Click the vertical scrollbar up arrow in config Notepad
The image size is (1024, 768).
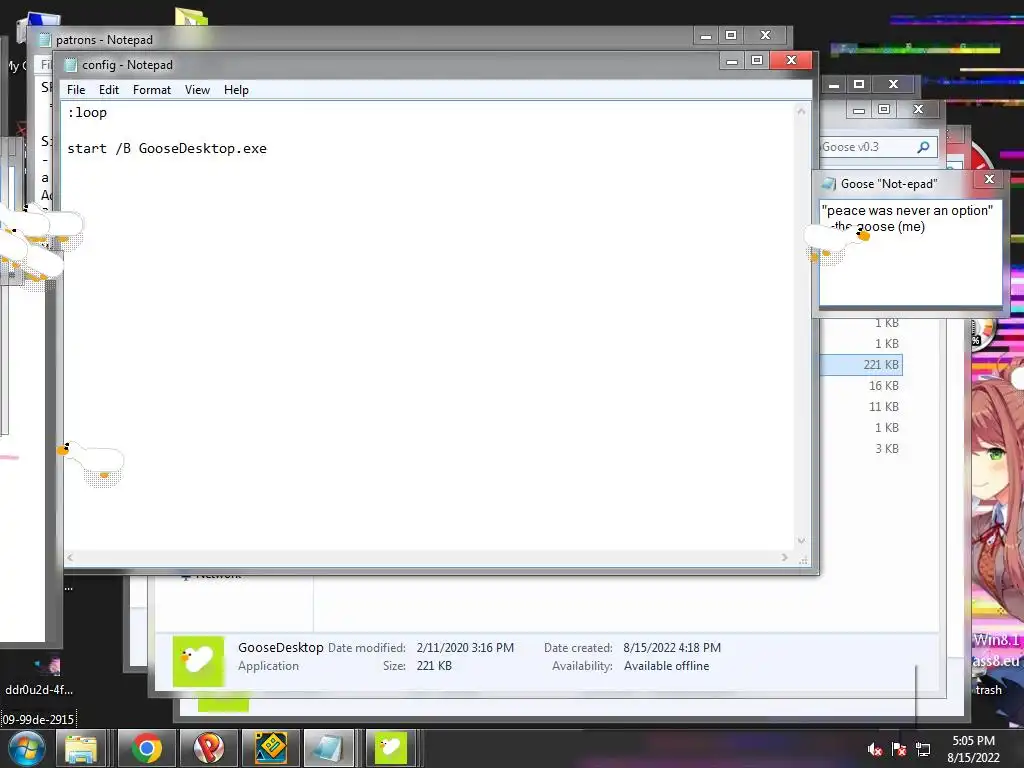click(801, 112)
